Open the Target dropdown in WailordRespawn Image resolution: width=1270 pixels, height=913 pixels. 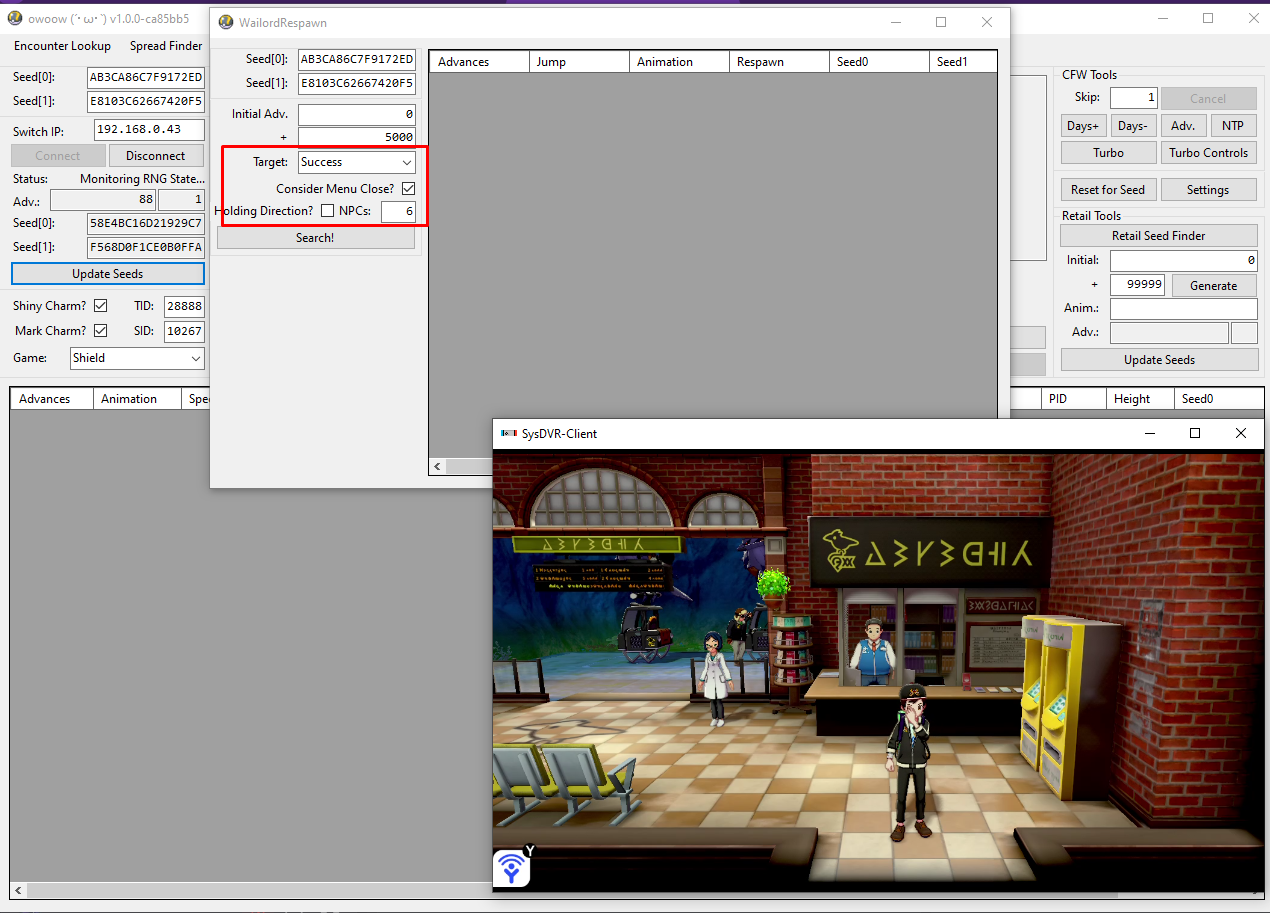coord(357,162)
